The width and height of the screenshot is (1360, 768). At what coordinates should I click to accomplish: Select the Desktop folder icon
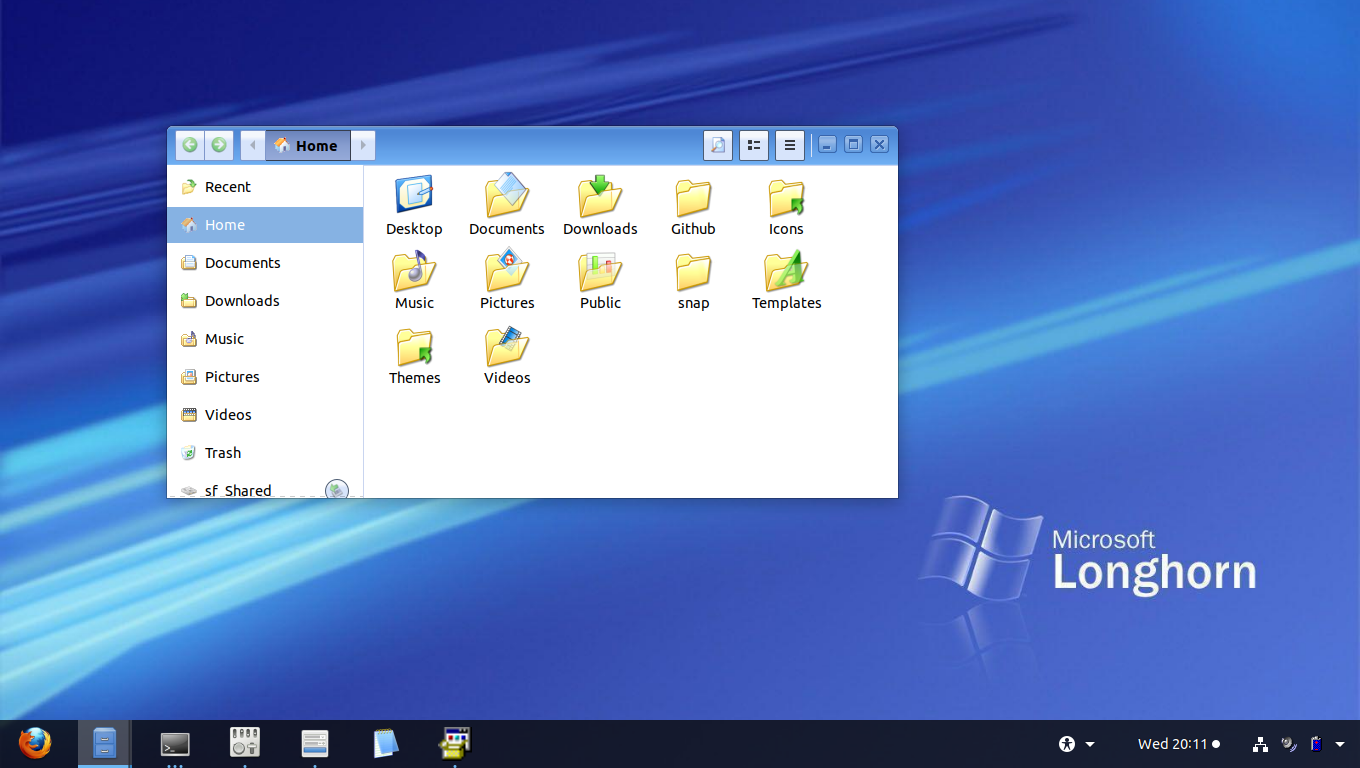coord(414,206)
